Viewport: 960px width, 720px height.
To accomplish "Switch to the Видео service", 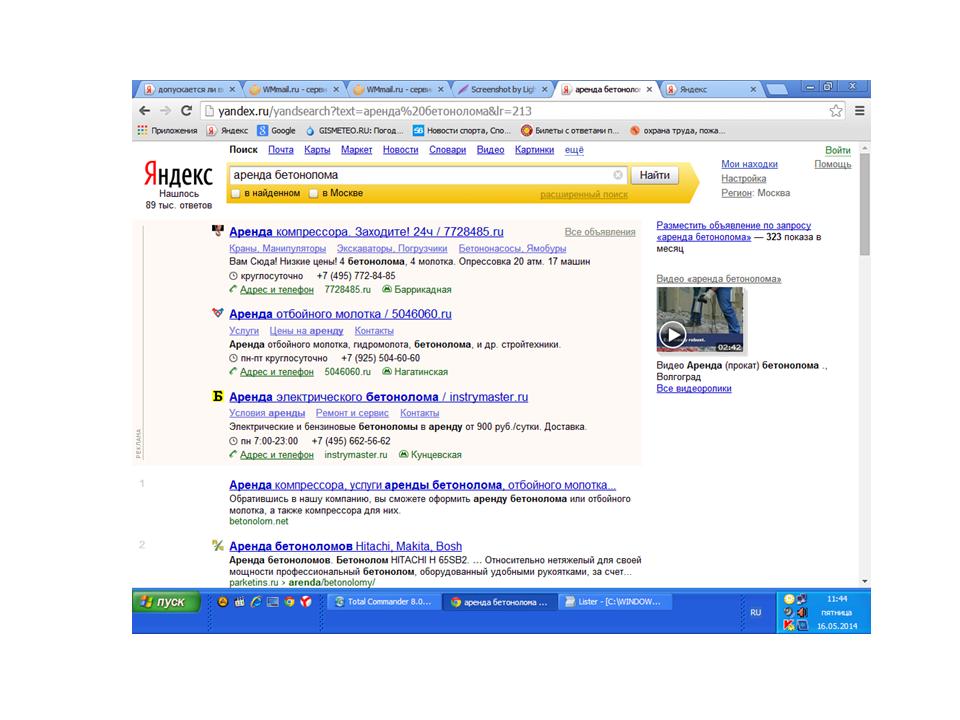I will [x=490, y=150].
